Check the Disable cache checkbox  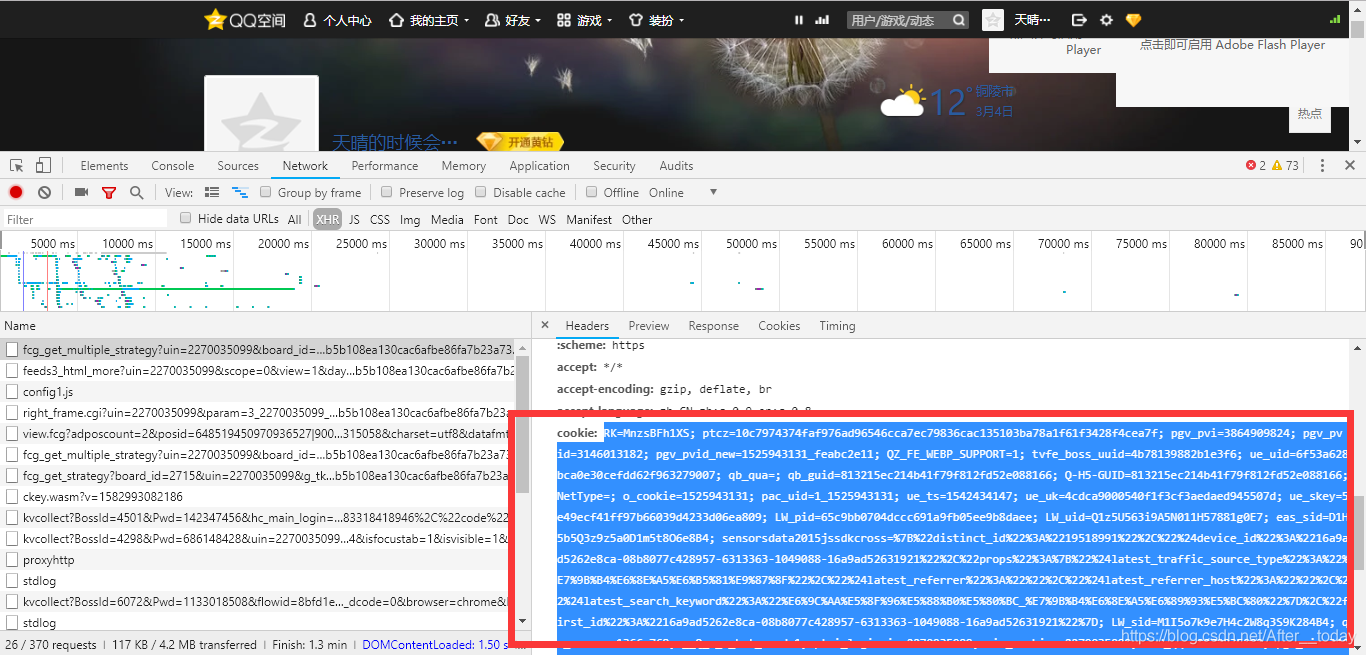click(481, 192)
